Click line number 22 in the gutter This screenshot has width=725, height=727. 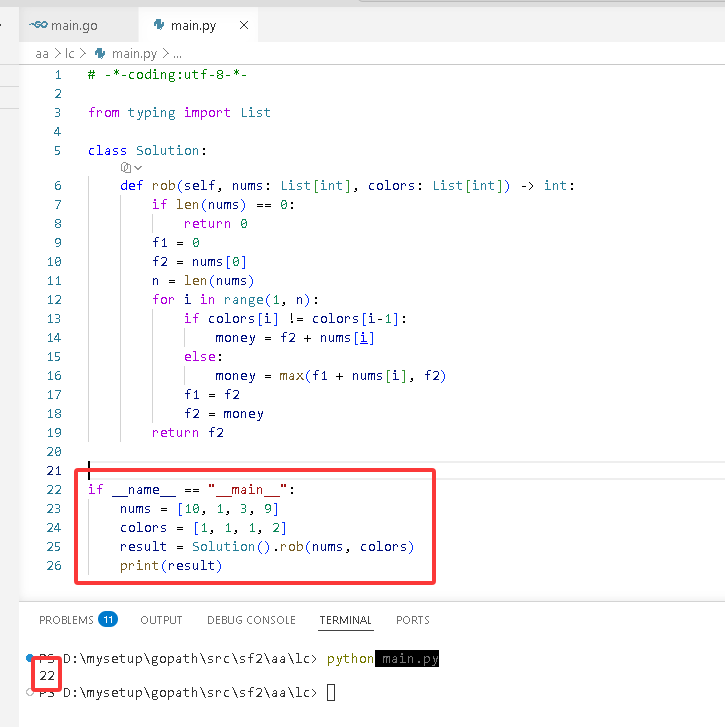point(54,490)
